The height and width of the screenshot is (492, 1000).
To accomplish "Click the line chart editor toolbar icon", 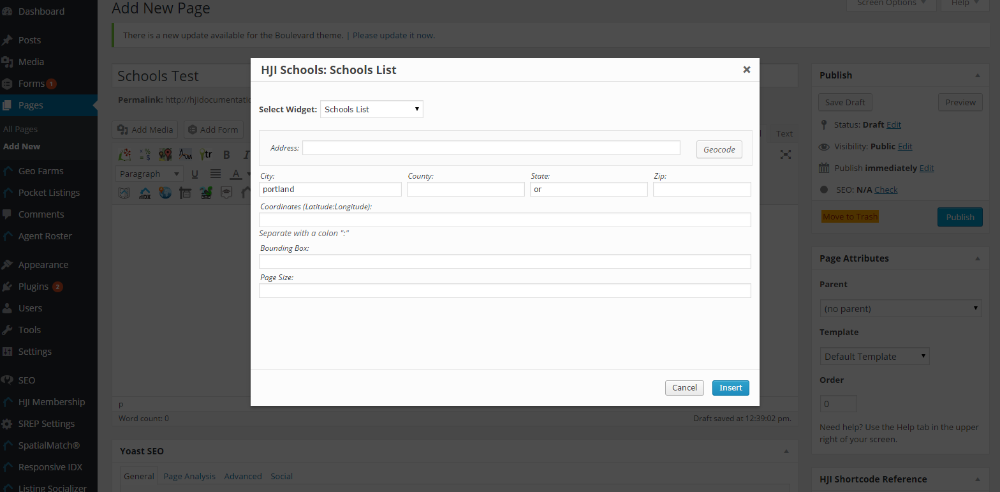I will coord(185,154).
